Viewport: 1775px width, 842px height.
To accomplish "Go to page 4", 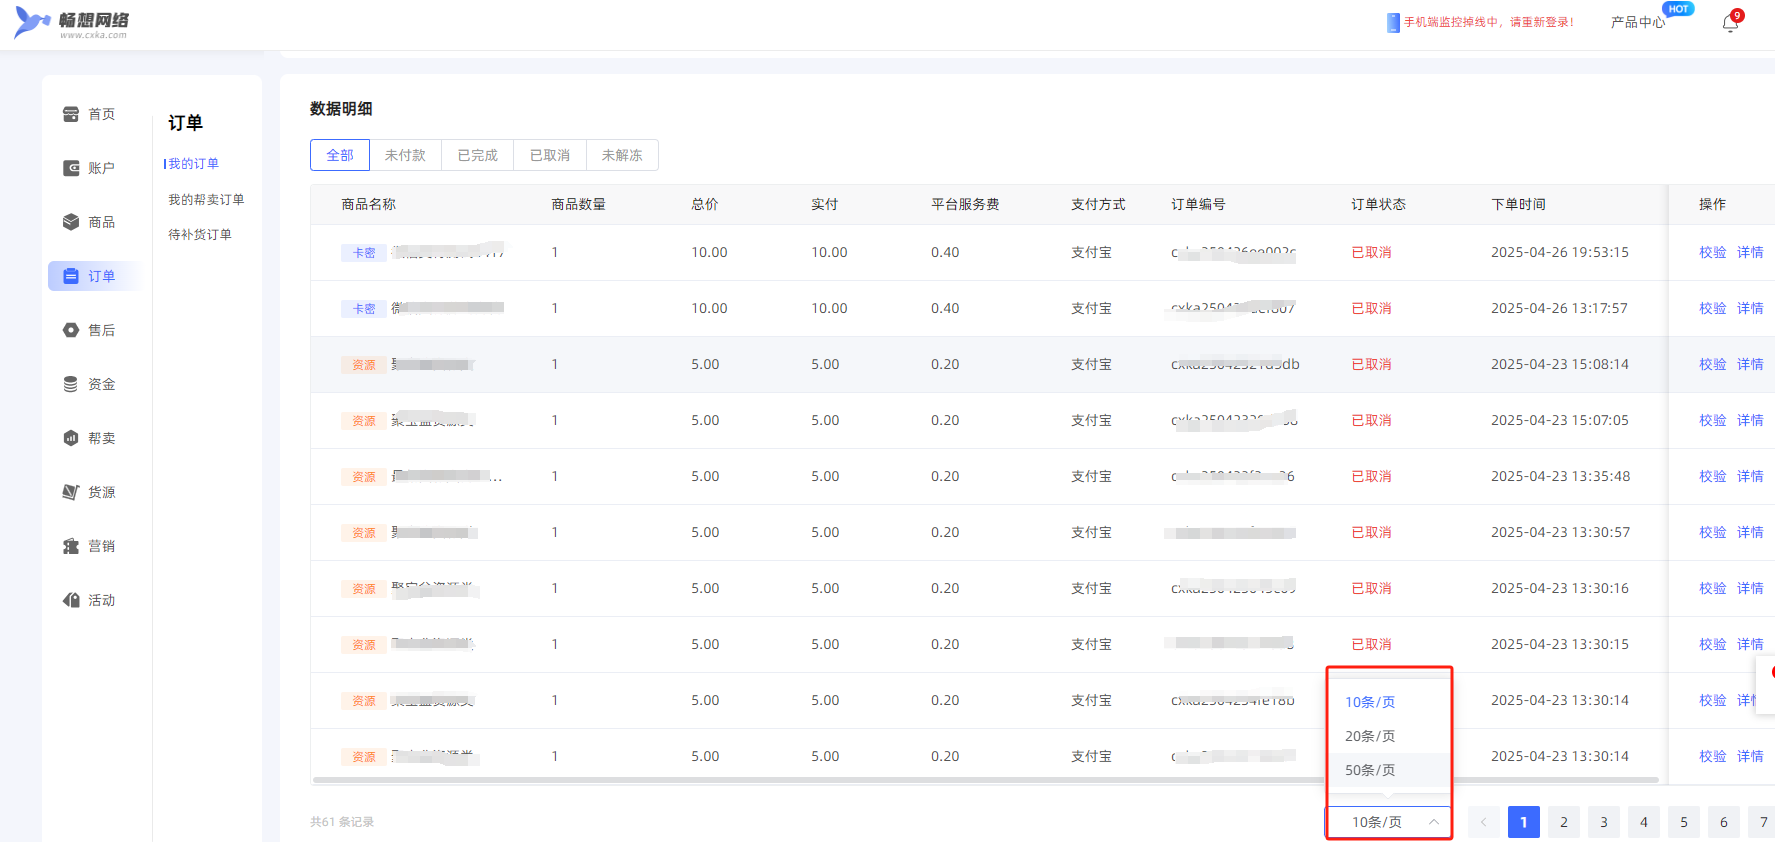I will pyautogui.click(x=1644, y=822).
